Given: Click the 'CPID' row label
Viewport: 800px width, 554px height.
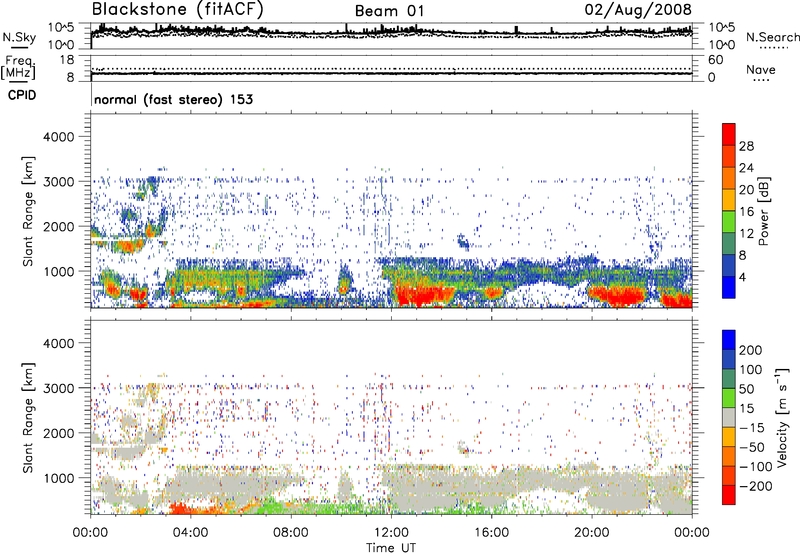Looking at the screenshot, I should pos(22,95).
